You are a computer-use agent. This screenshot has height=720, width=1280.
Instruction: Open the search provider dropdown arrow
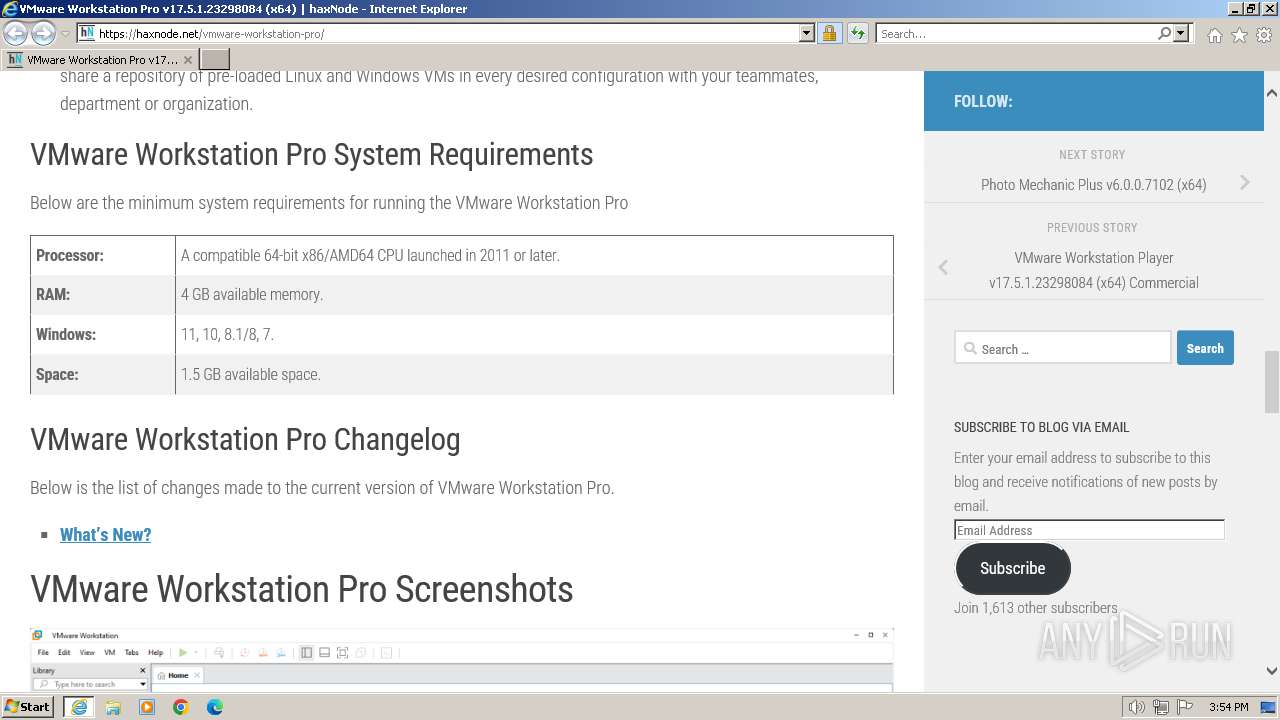point(1181,33)
